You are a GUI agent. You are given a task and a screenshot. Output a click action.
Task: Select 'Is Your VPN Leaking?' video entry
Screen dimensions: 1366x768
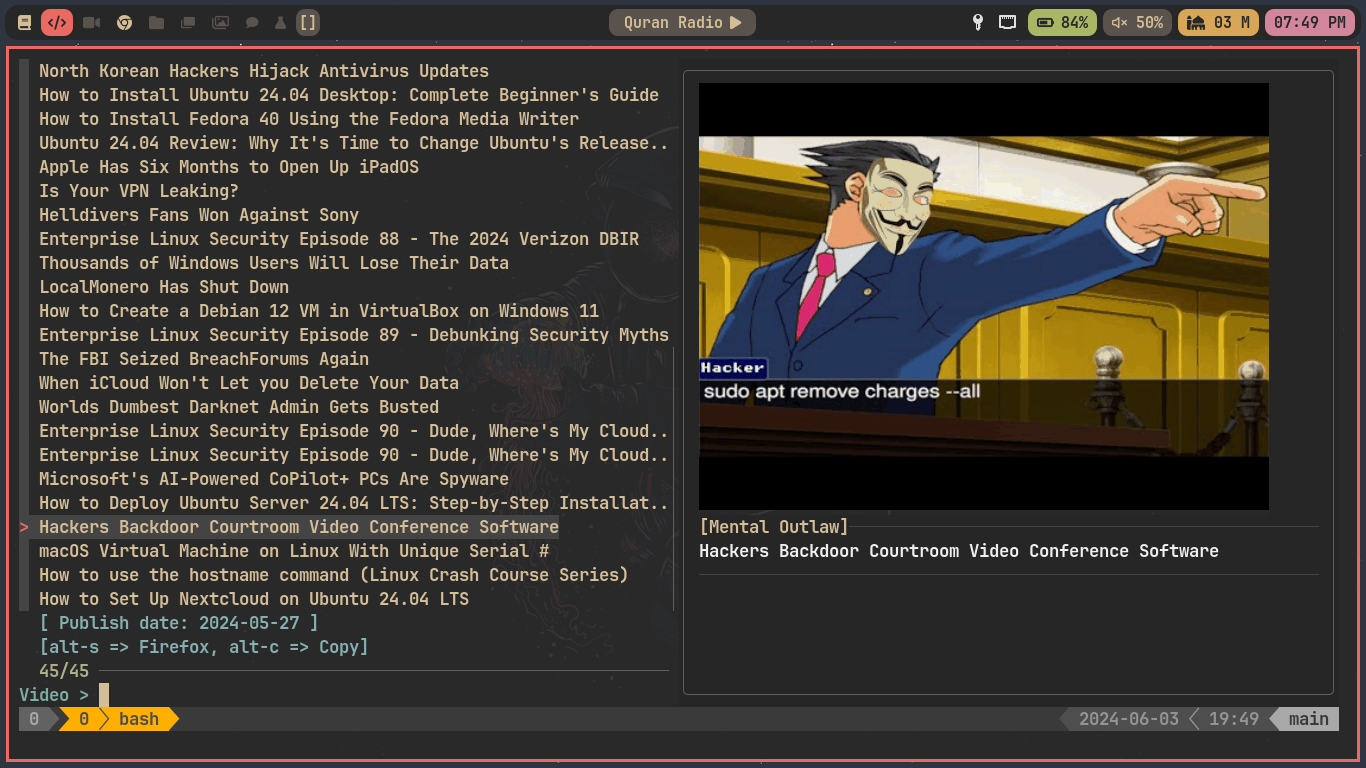[x=139, y=191]
